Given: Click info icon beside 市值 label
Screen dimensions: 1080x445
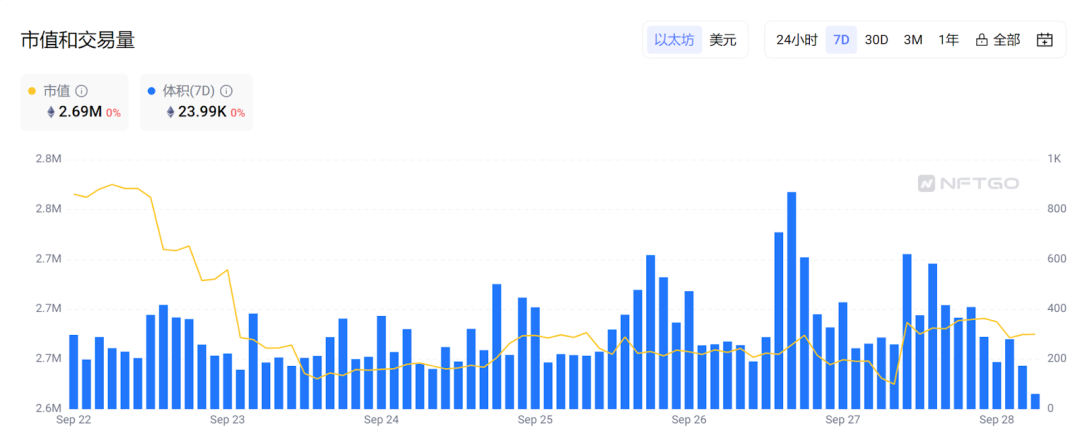Looking at the screenshot, I should (81, 91).
